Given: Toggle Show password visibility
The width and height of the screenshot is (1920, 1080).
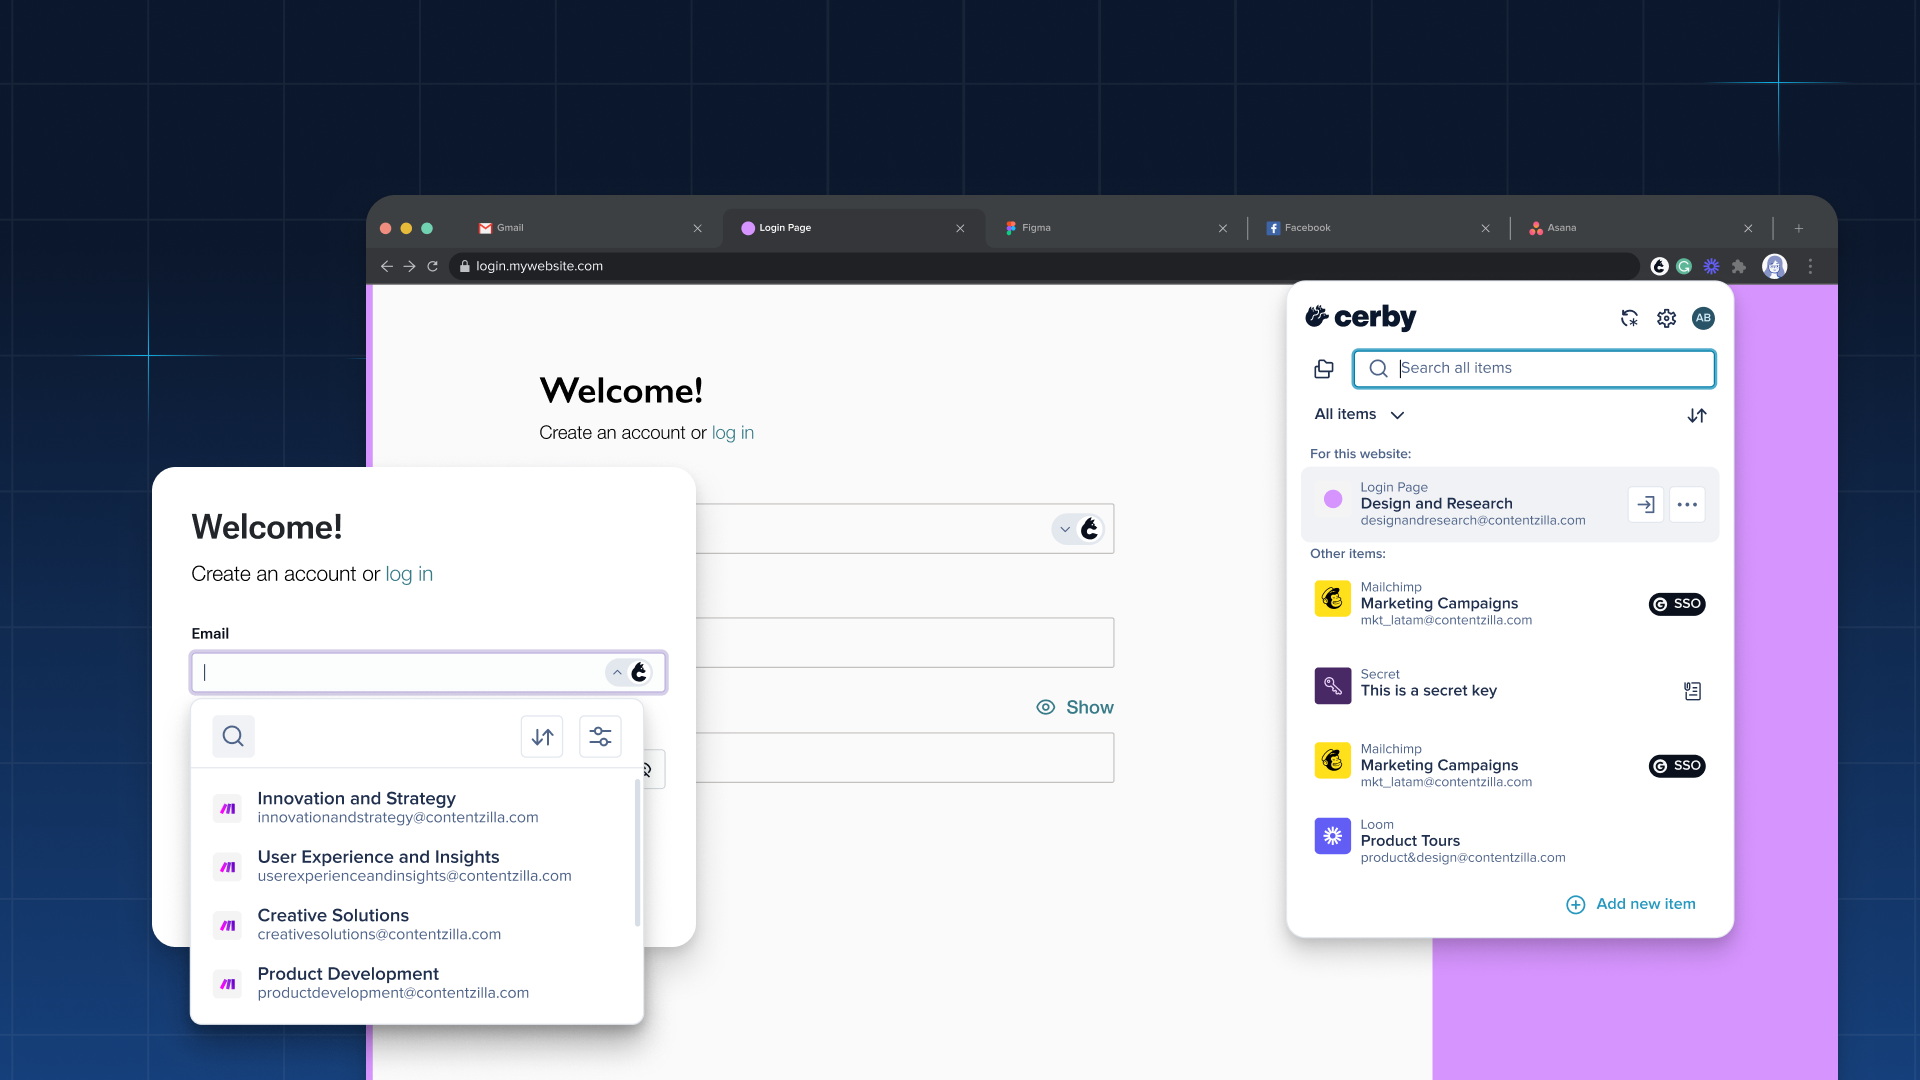Looking at the screenshot, I should click(1075, 708).
